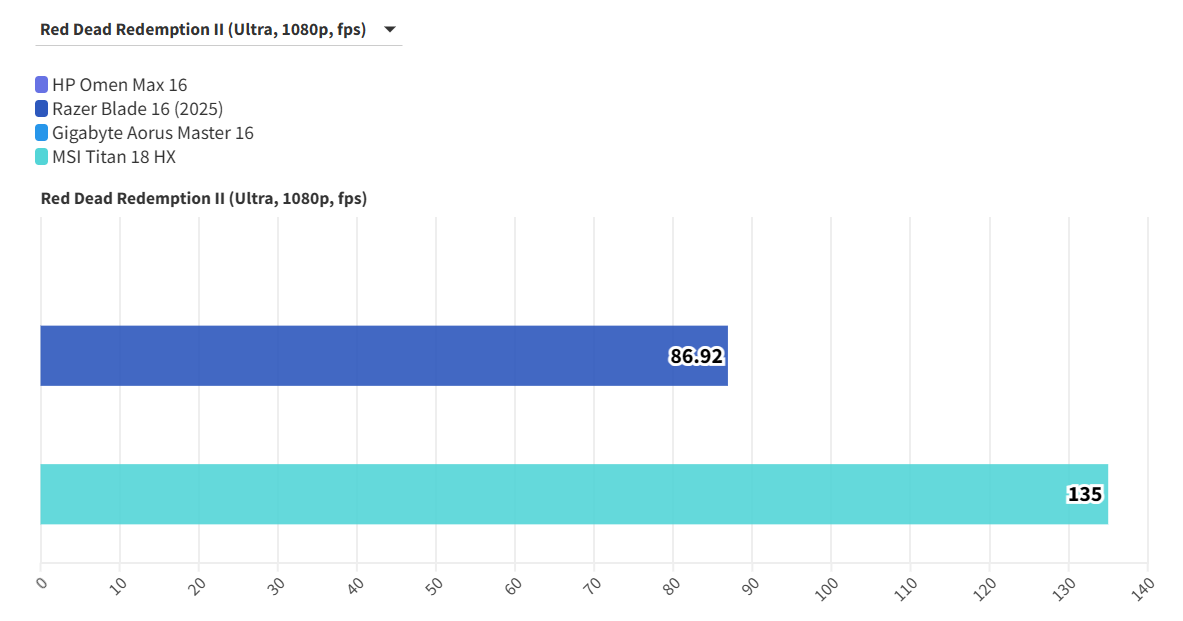This screenshot has width=1183, height=621.
Task: Toggle the MSI Titan 18 HX legend label
Action: [x=114, y=157]
